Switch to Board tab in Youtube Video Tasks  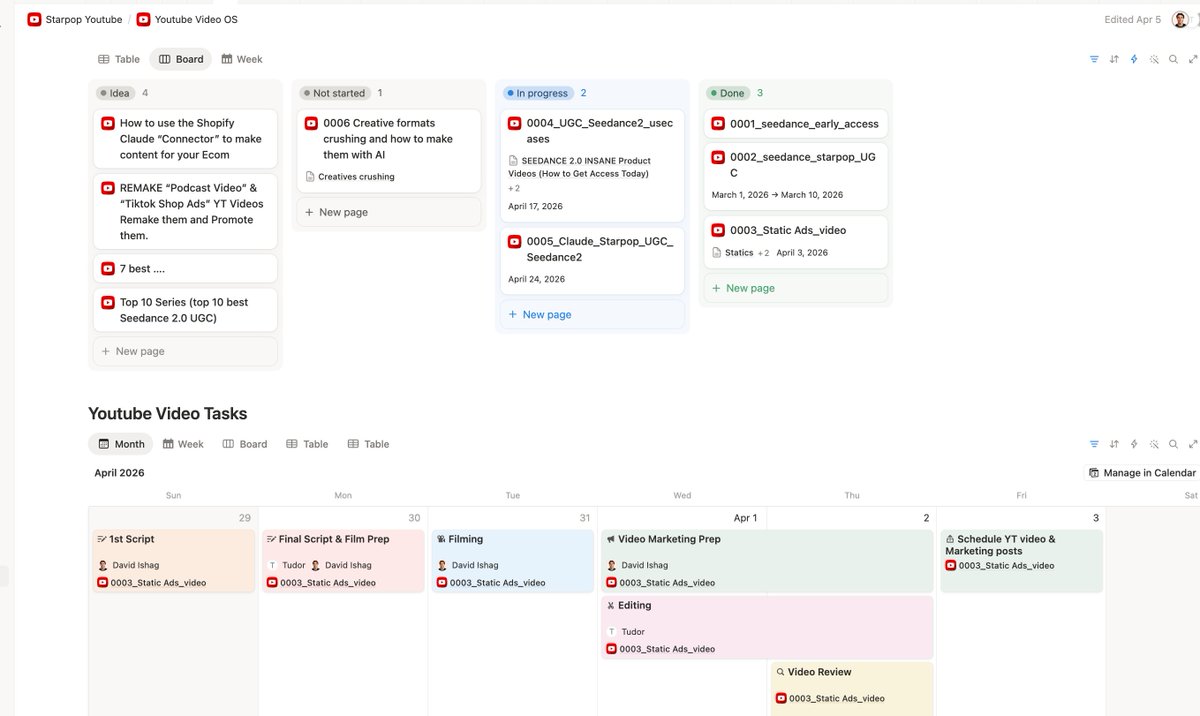[245, 444]
